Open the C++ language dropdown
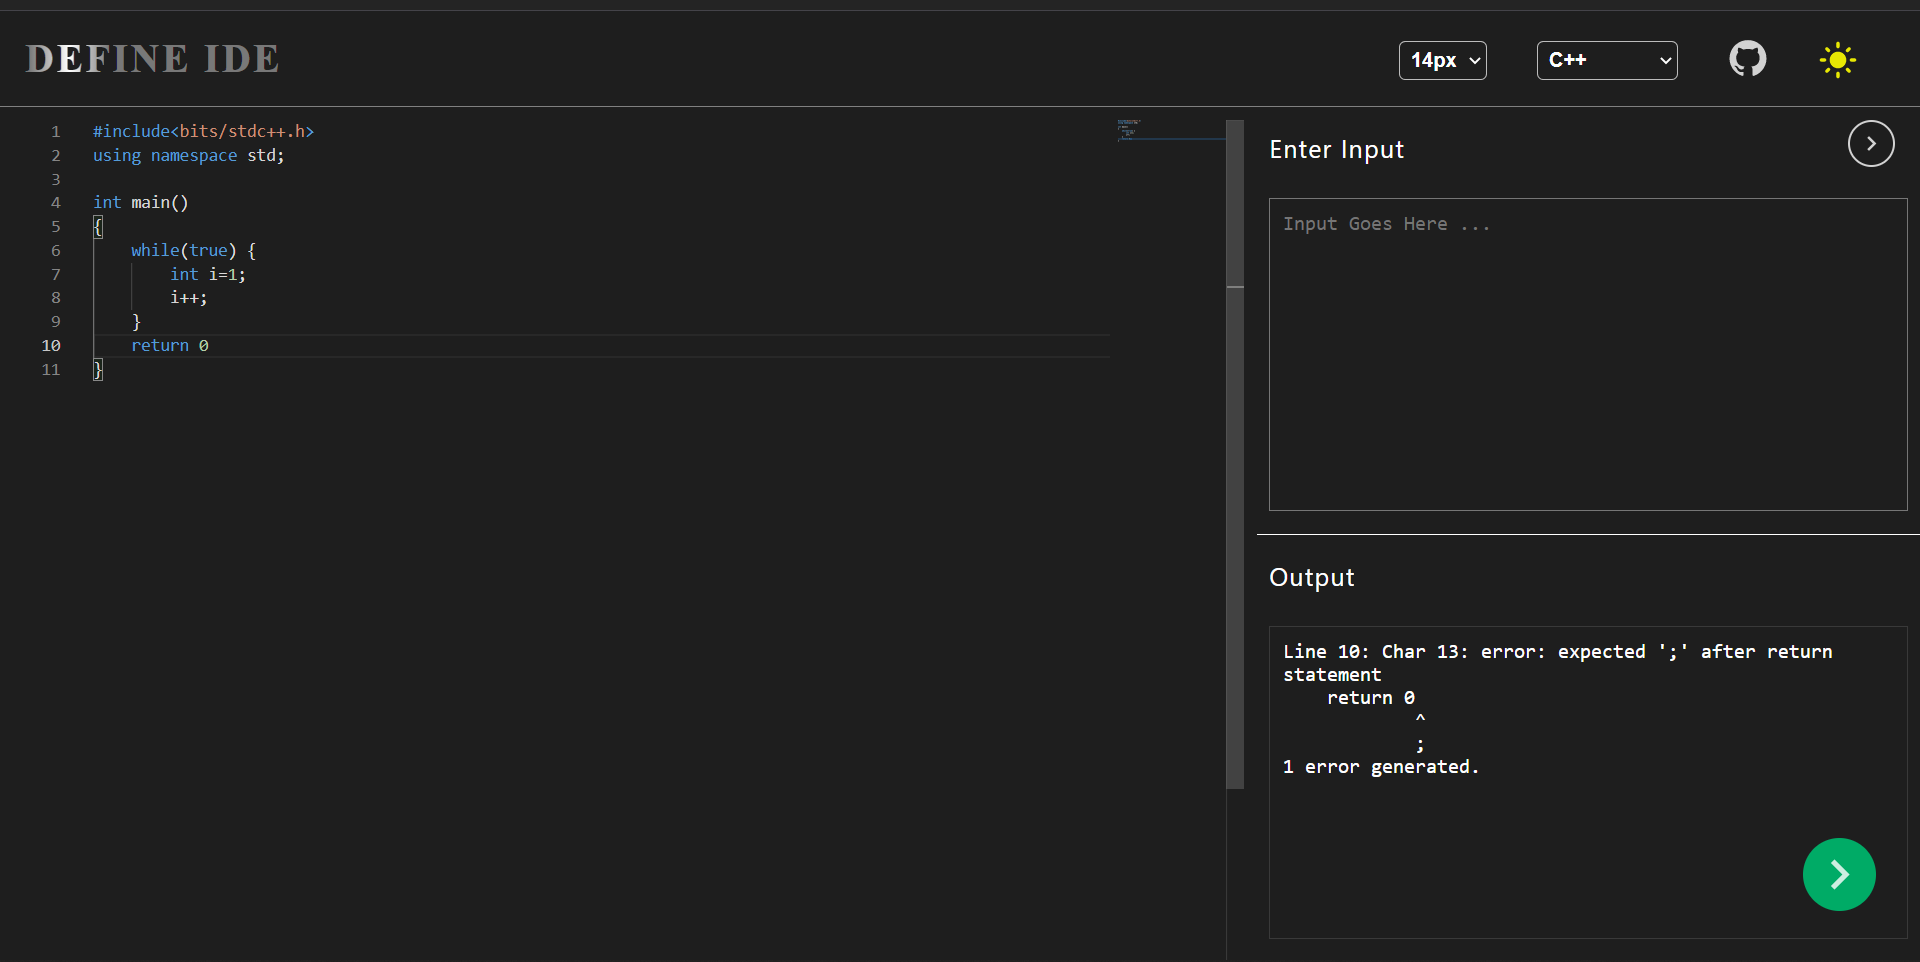 pos(1607,60)
